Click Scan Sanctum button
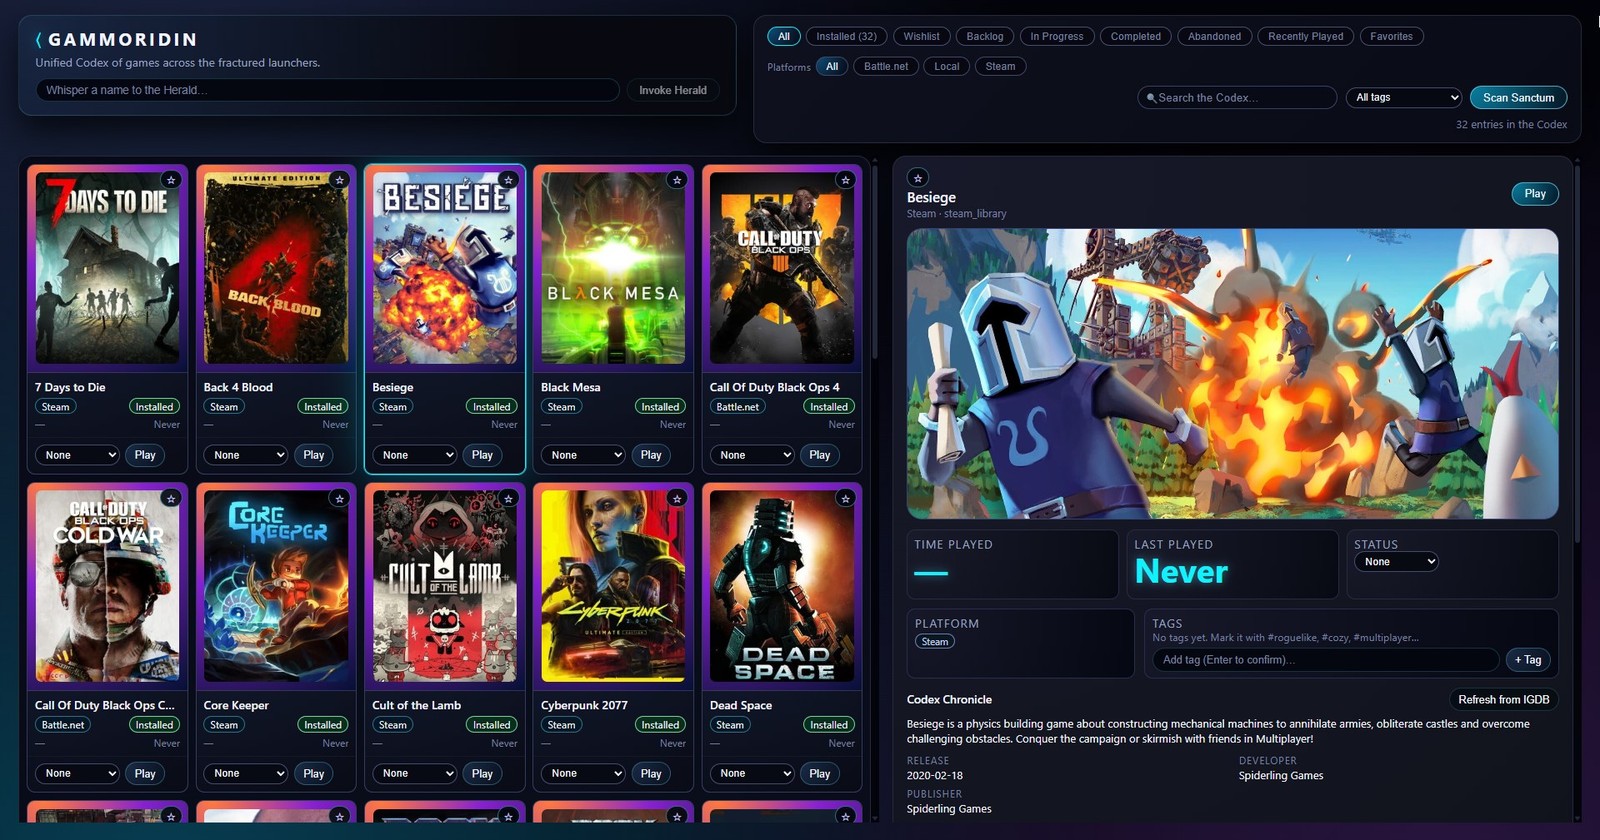Image resolution: width=1600 pixels, height=840 pixels. pos(1518,97)
